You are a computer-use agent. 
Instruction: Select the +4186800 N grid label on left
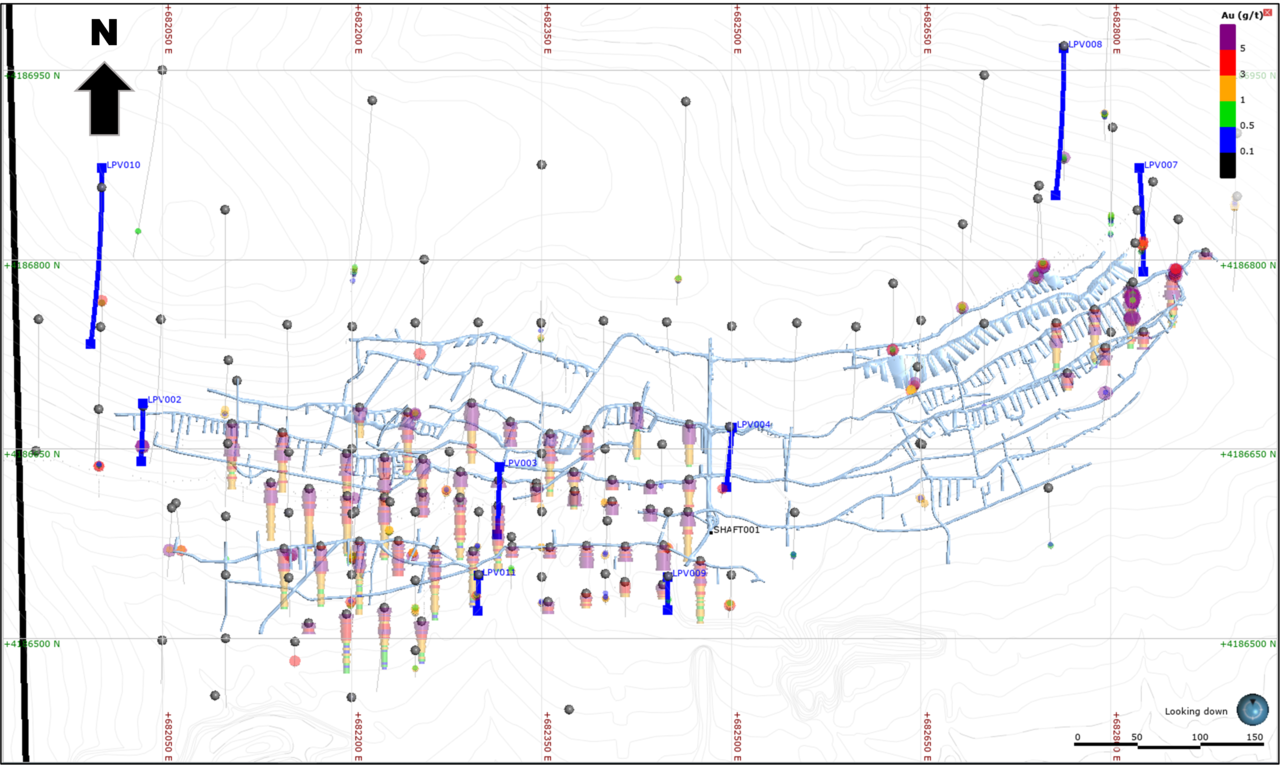pyautogui.click(x=31, y=265)
